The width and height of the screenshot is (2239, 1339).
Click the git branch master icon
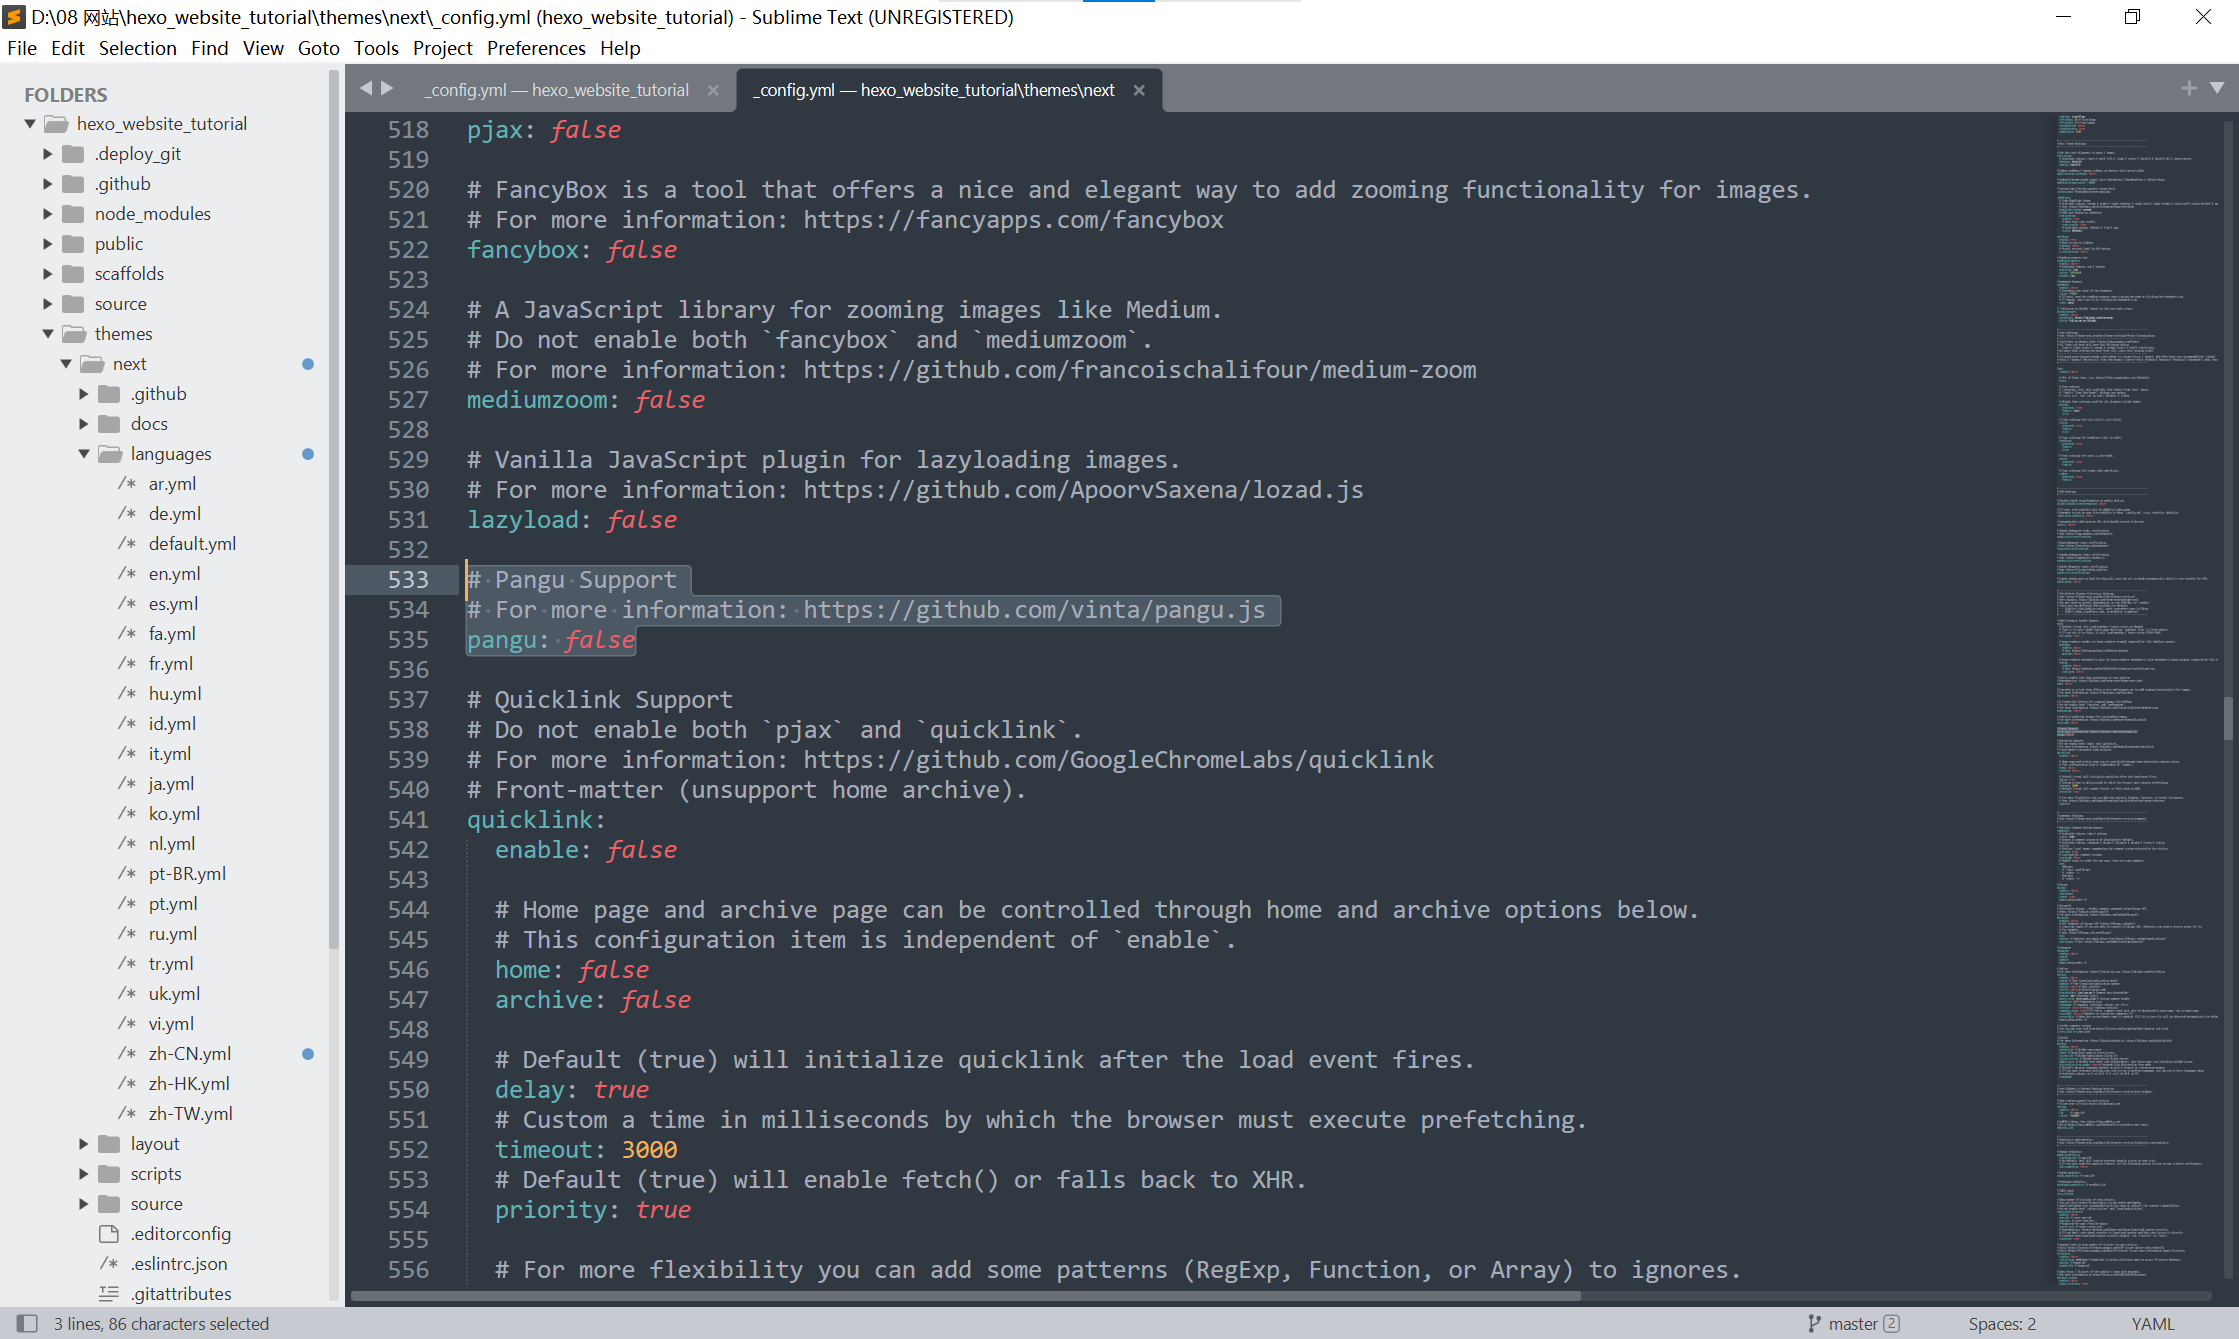[x=1814, y=1323]
